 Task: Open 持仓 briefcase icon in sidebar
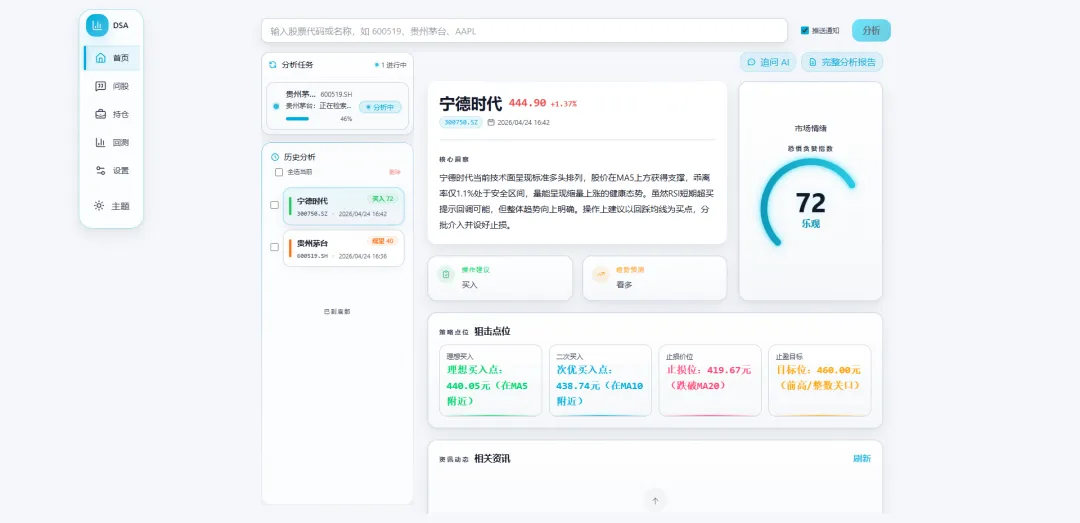pyautogui.click(x=101, y=114)
